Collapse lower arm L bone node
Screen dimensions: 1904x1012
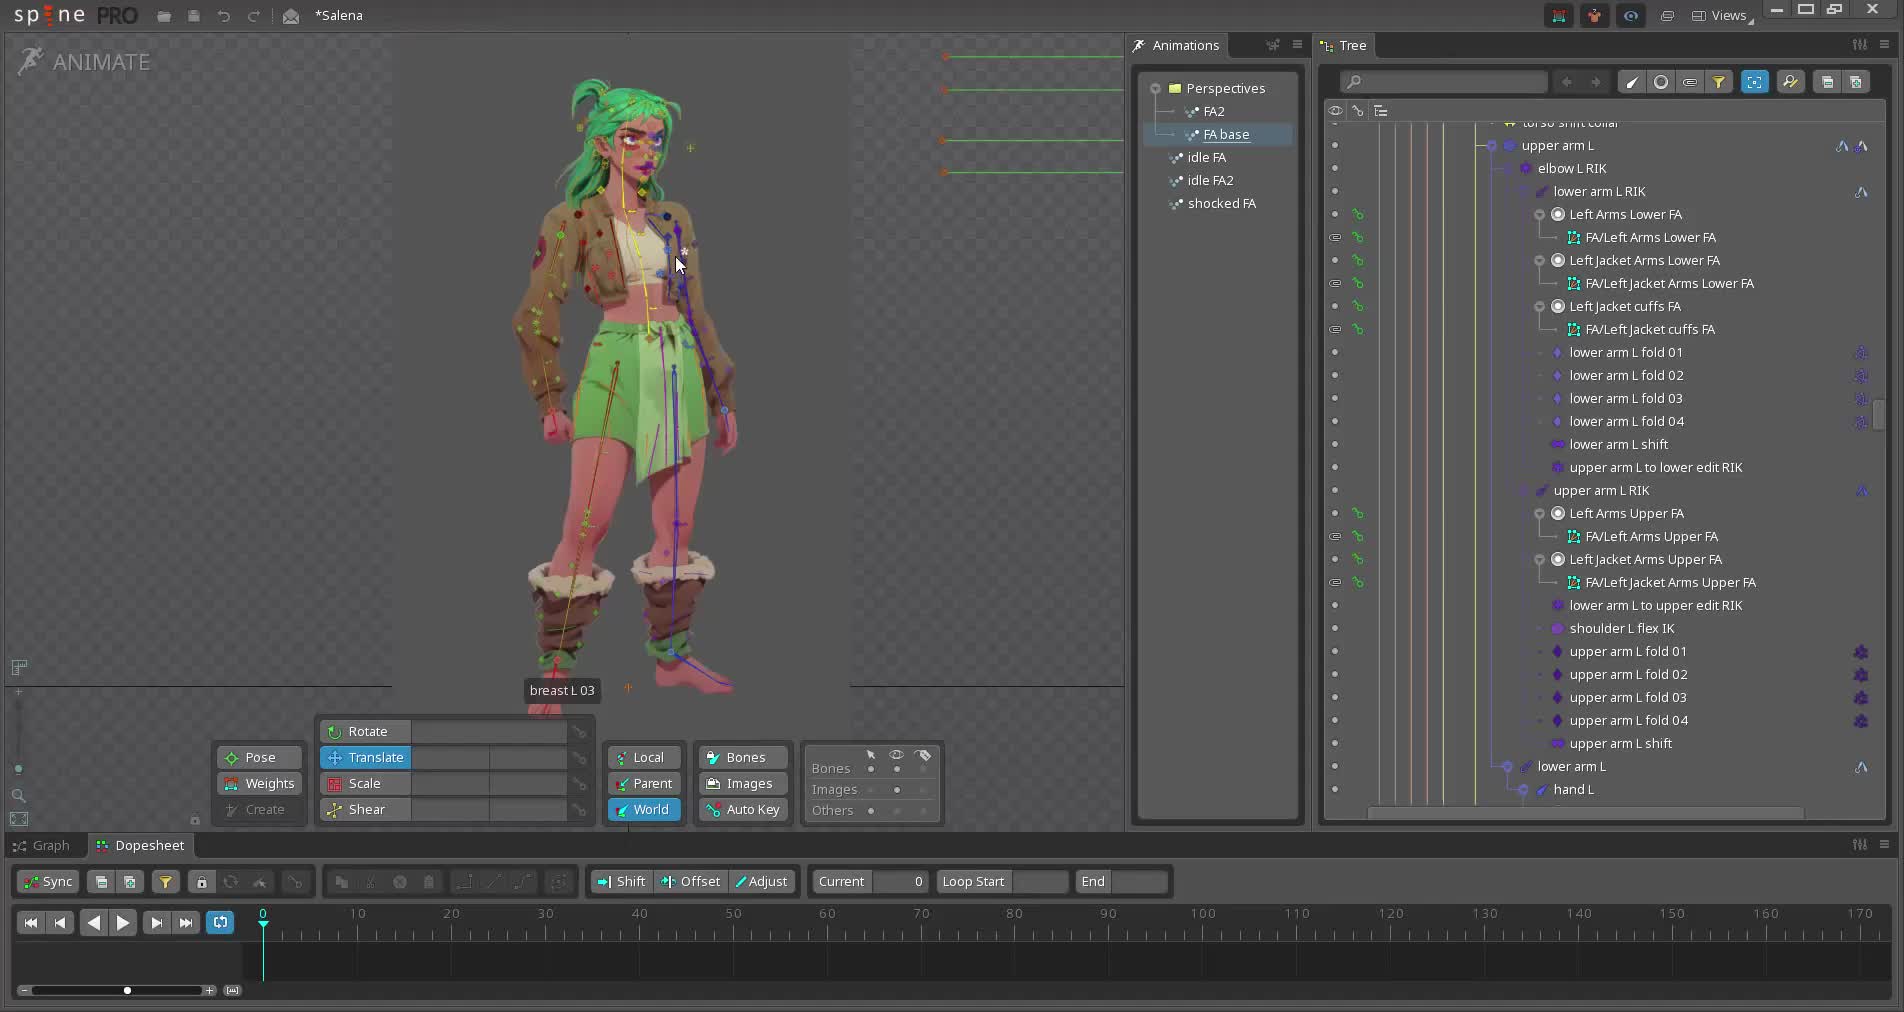pos(1508,767)
